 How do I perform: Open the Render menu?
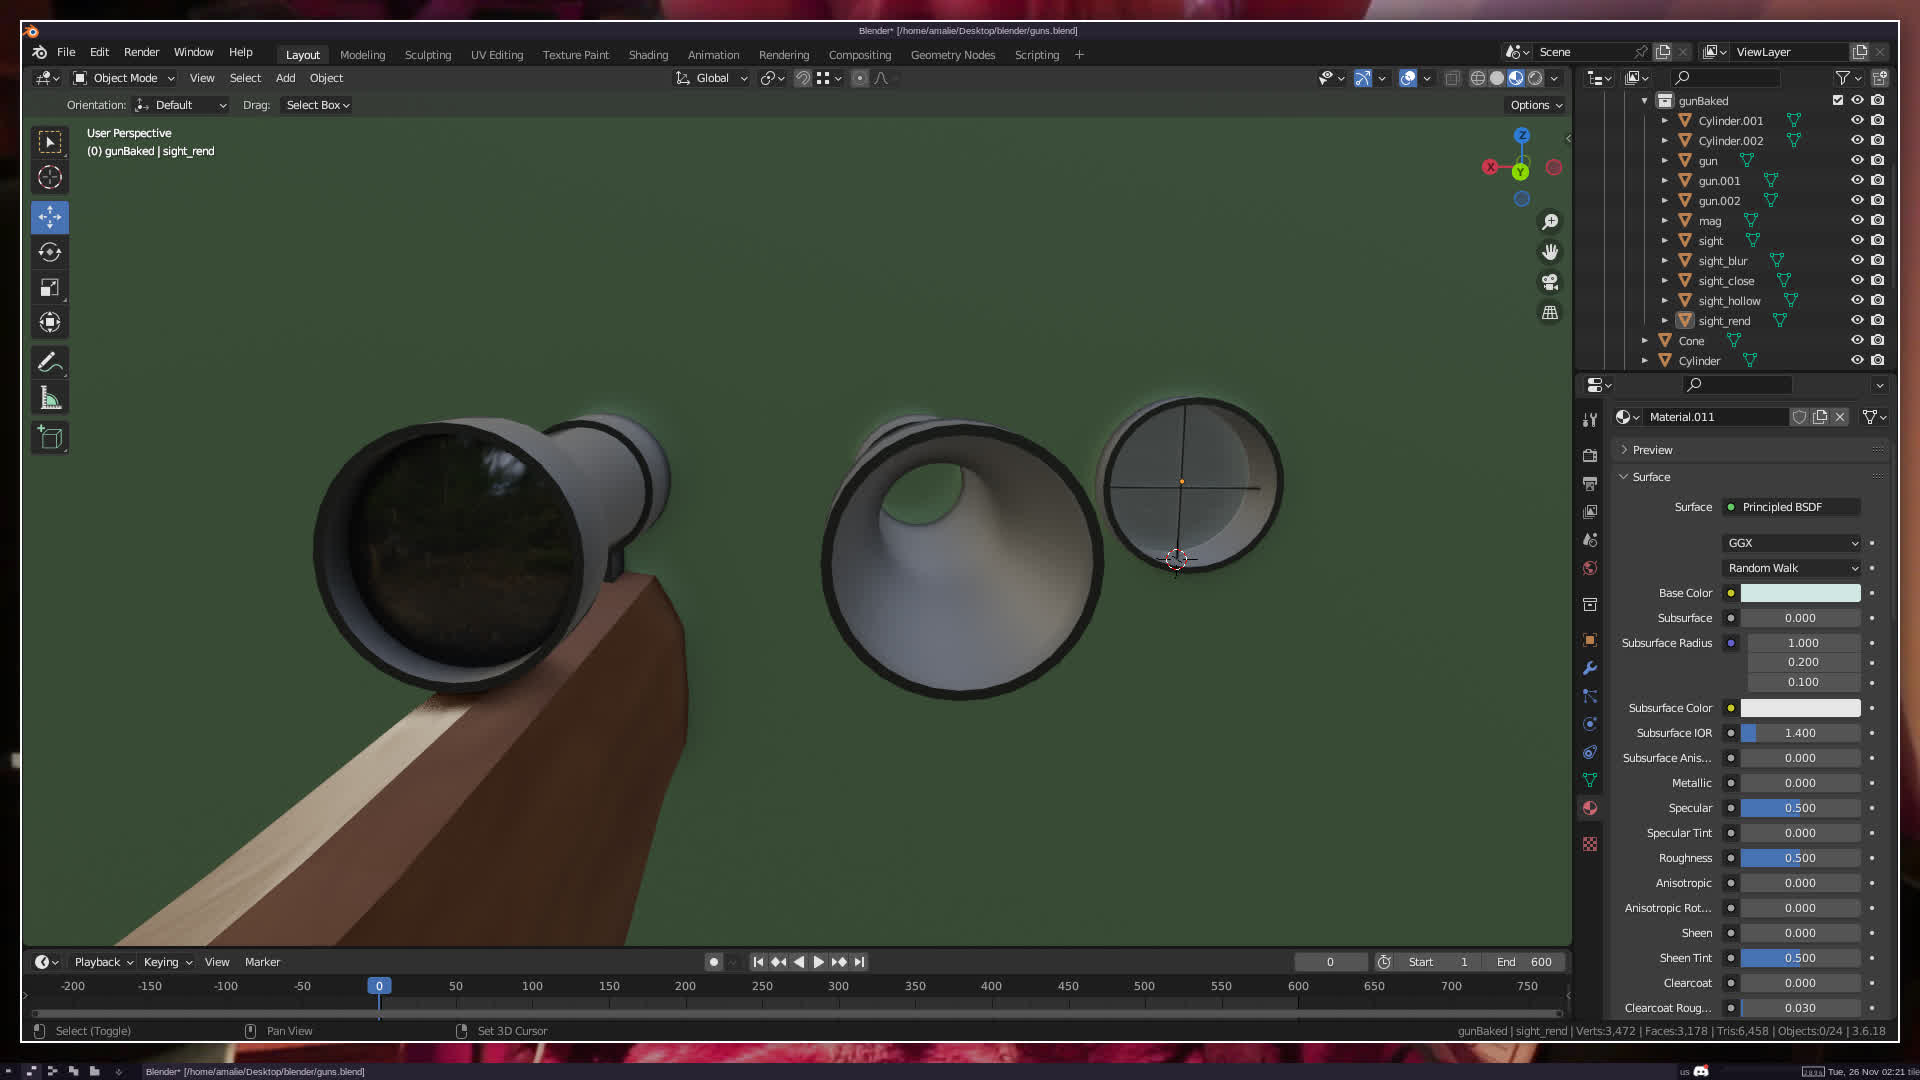pyautogui.click(x=141, y=52)
